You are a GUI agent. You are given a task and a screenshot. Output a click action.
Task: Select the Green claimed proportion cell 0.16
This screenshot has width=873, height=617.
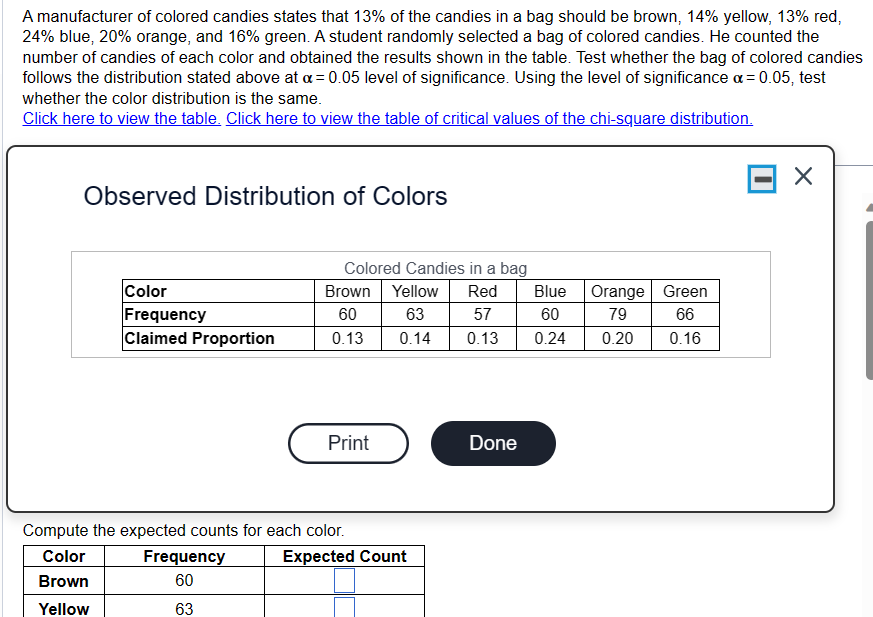(x=685, y=338)
